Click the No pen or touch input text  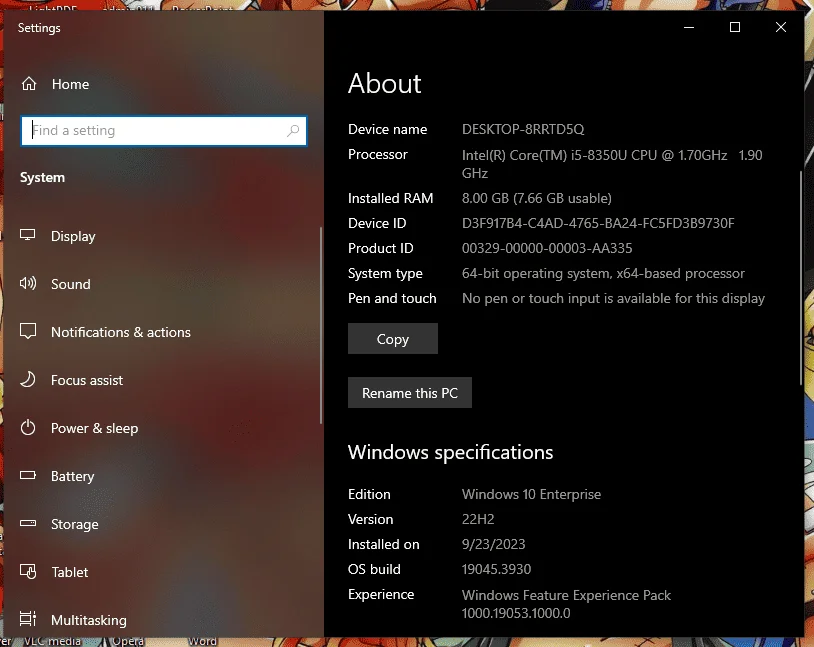(613, 299)
